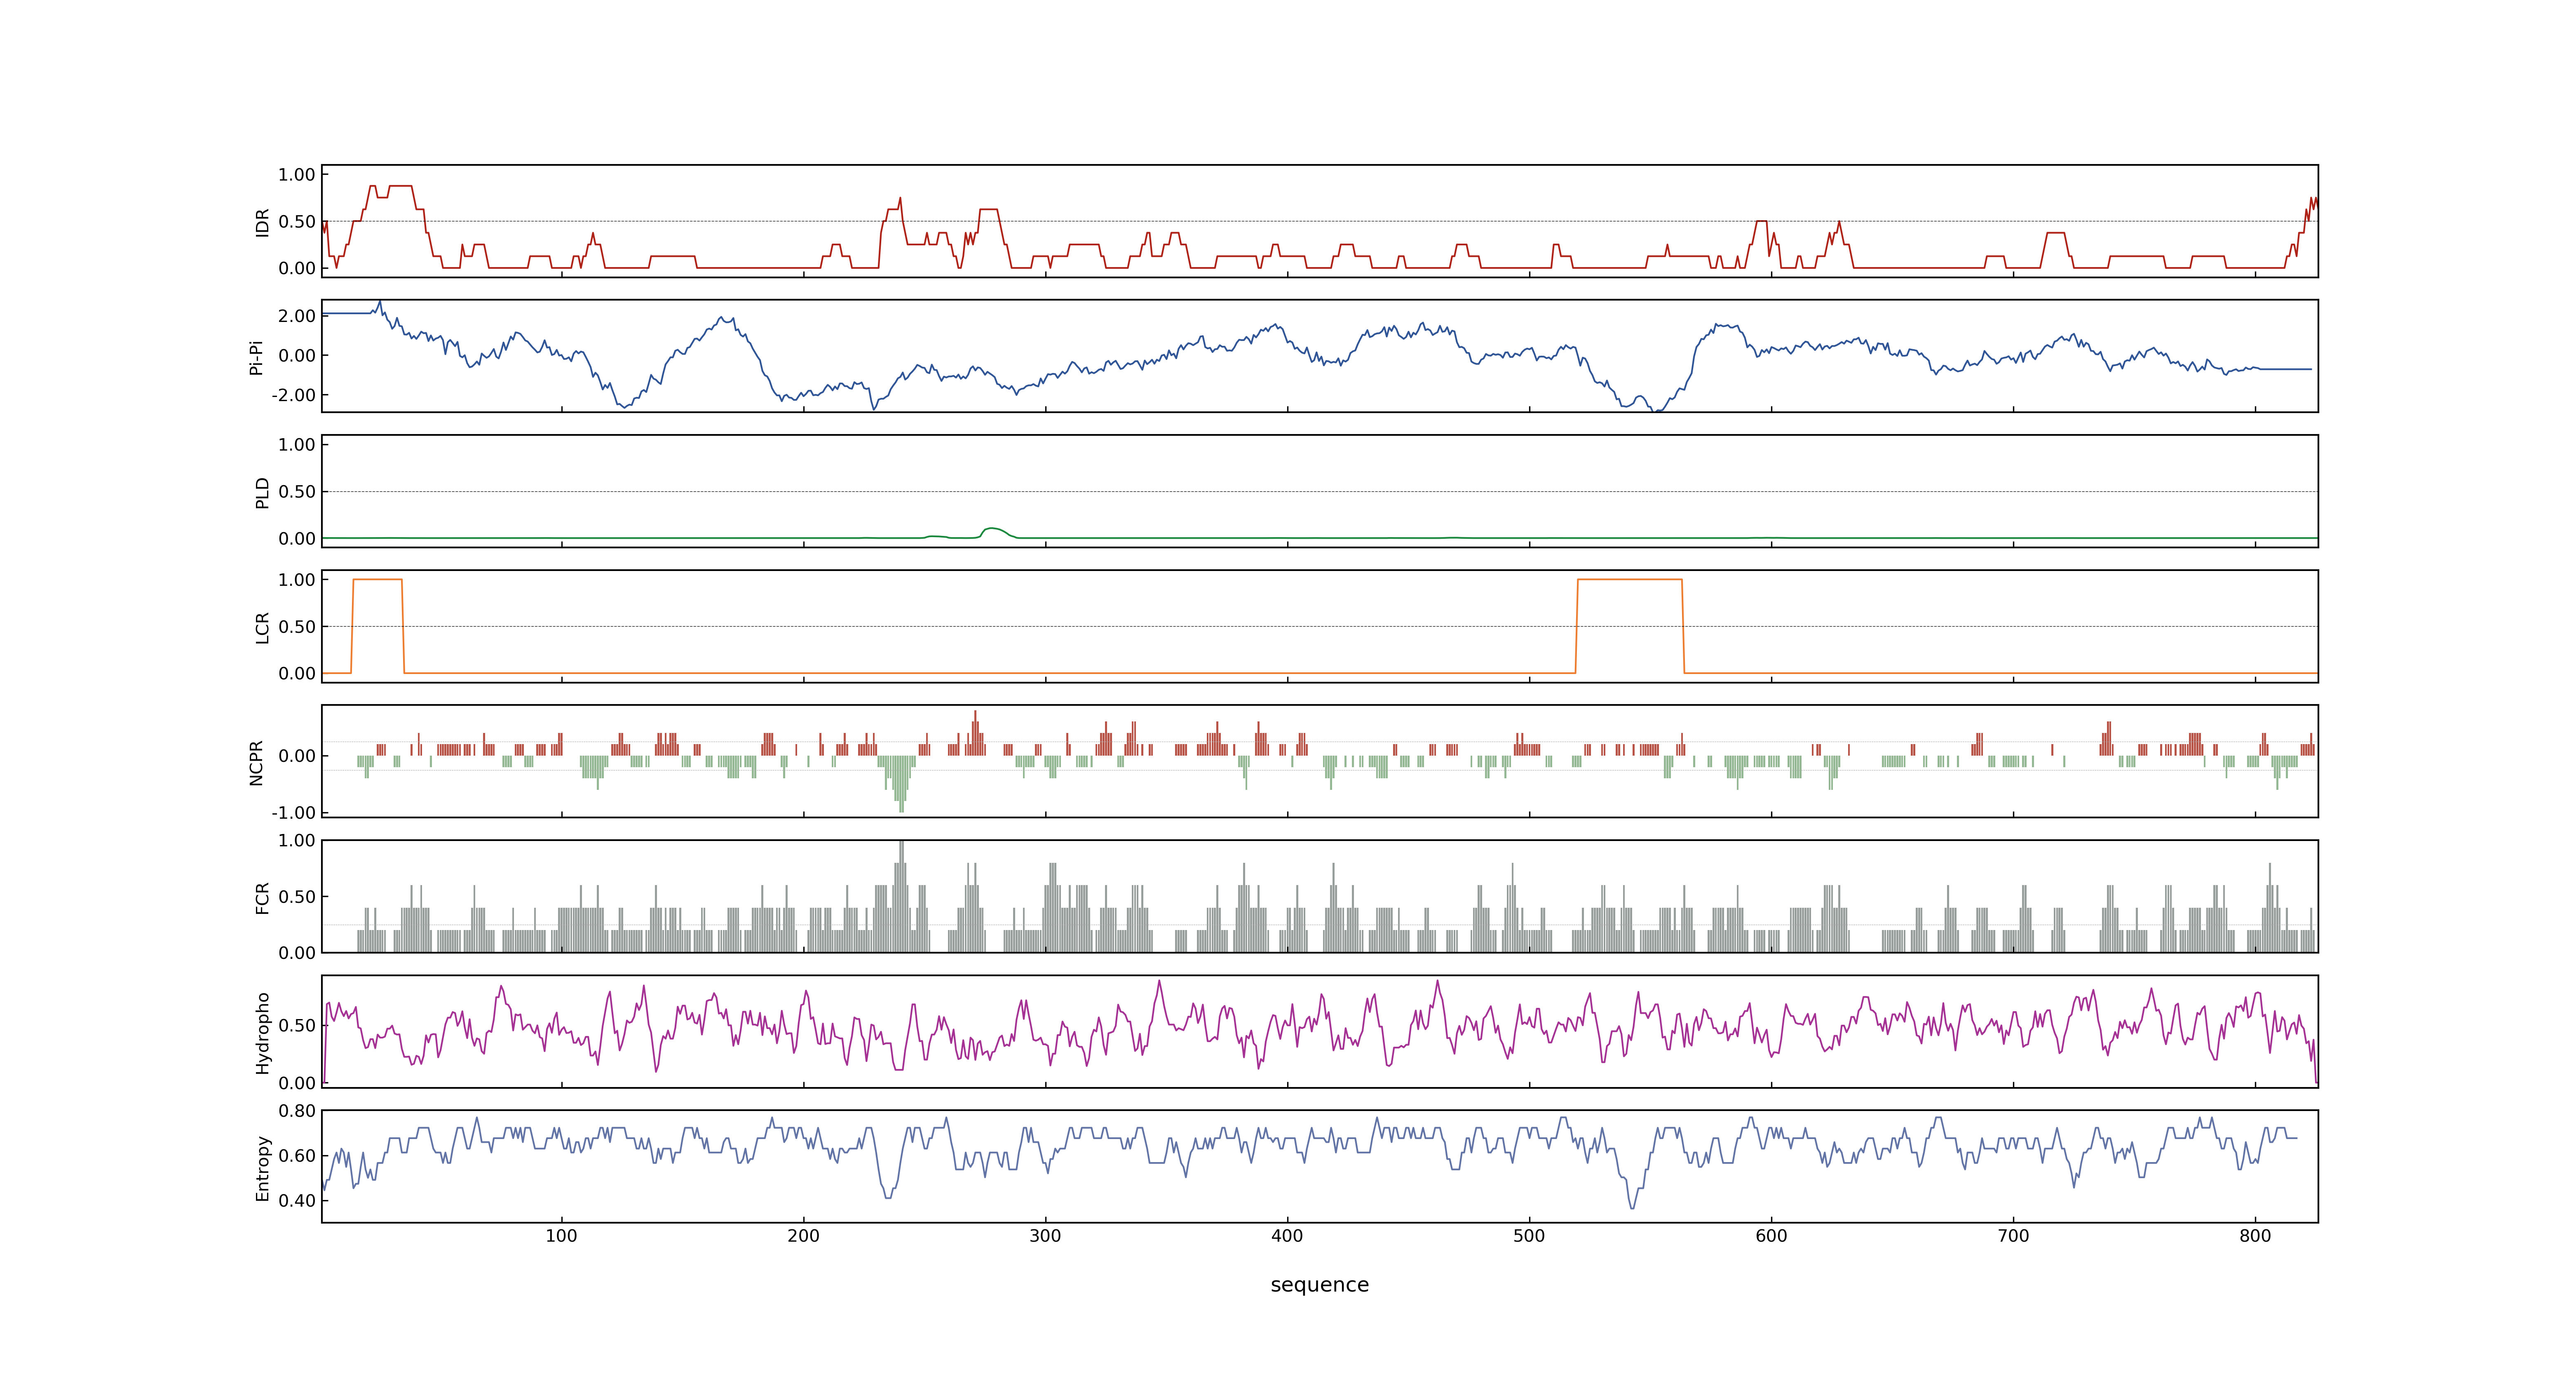Click the LCR y-axis label
Screen dimensions: 2576x1374
pos(262,627)
